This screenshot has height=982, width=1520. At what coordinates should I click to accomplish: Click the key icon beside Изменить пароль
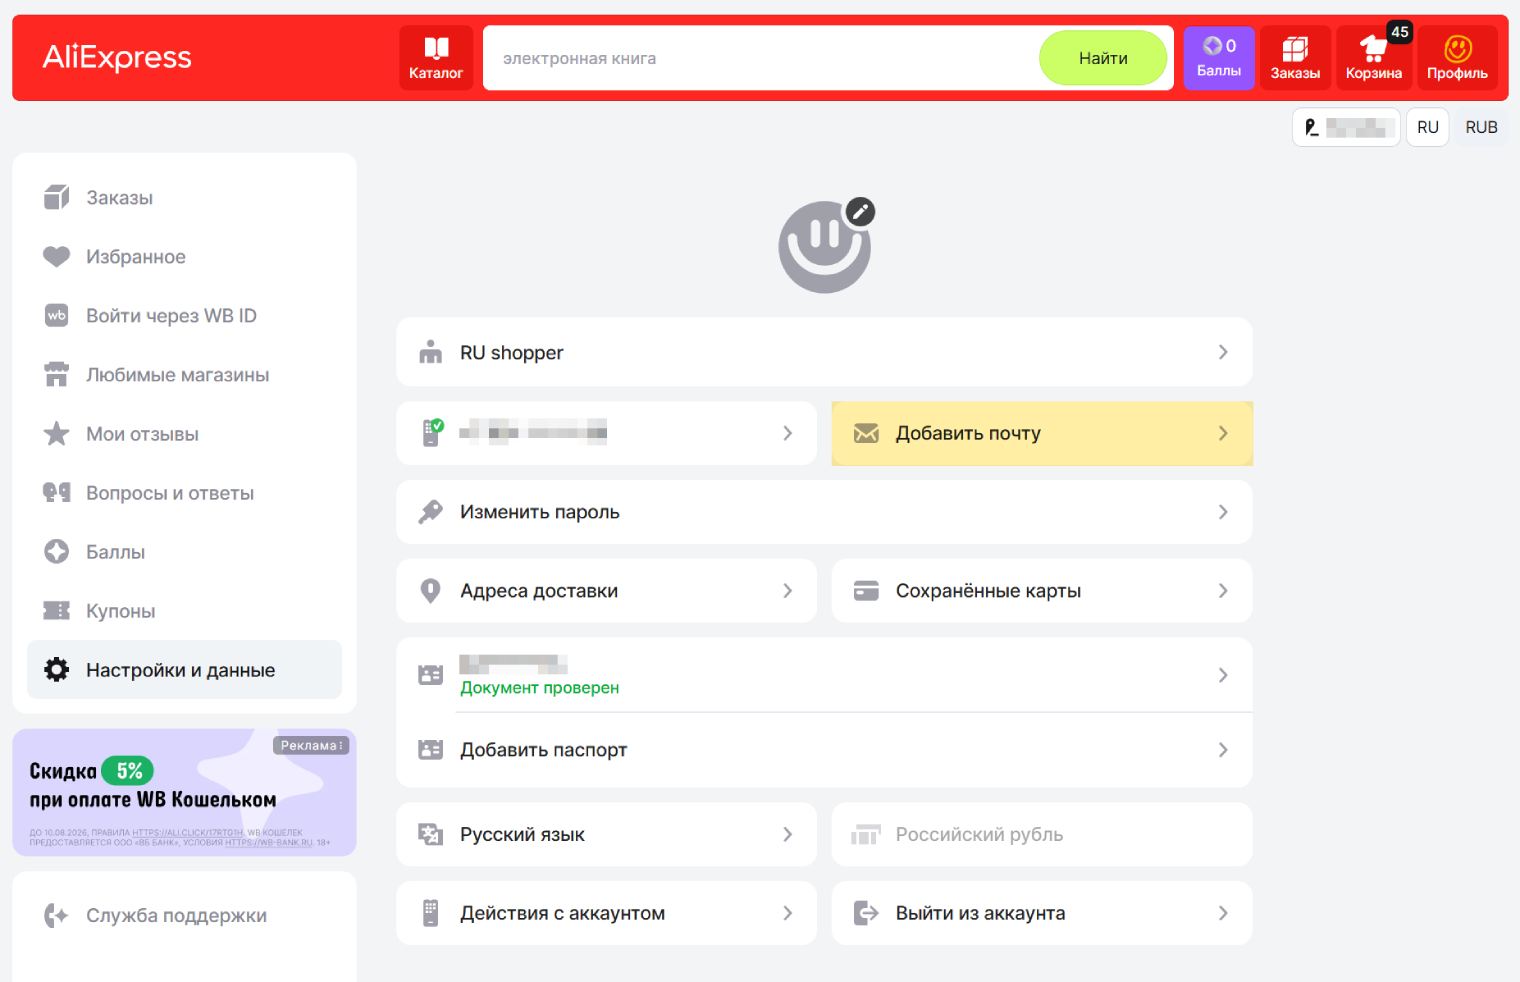pos(431,512)
